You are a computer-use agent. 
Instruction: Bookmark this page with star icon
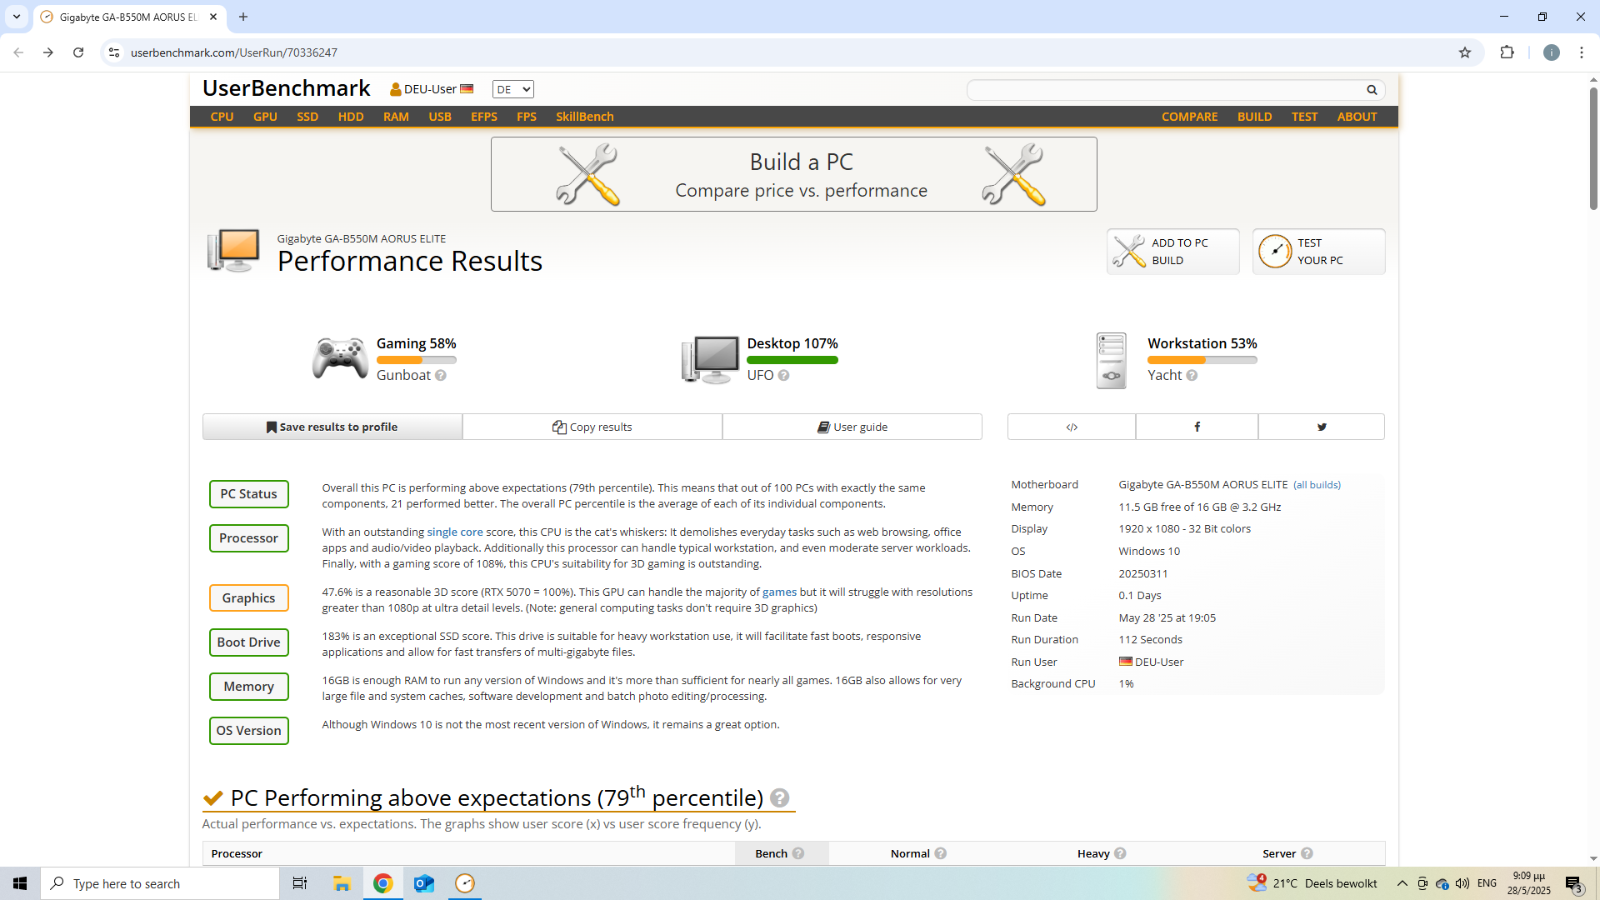tap(1465, 53)
